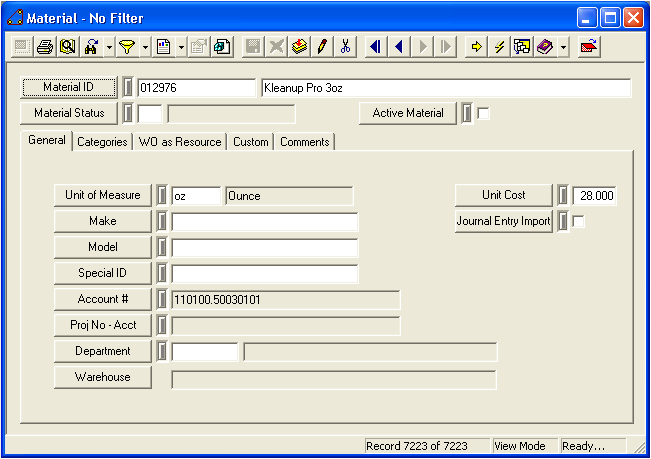Expand the report document dropdown arrow
Screen dimensions: 651x459
click(181, 47)
